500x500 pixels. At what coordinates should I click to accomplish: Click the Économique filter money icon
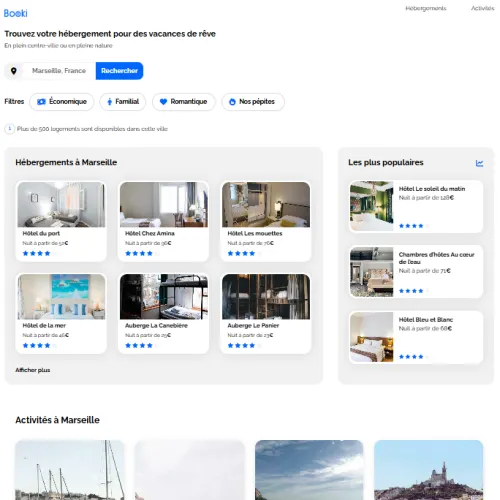click(41, 102)
